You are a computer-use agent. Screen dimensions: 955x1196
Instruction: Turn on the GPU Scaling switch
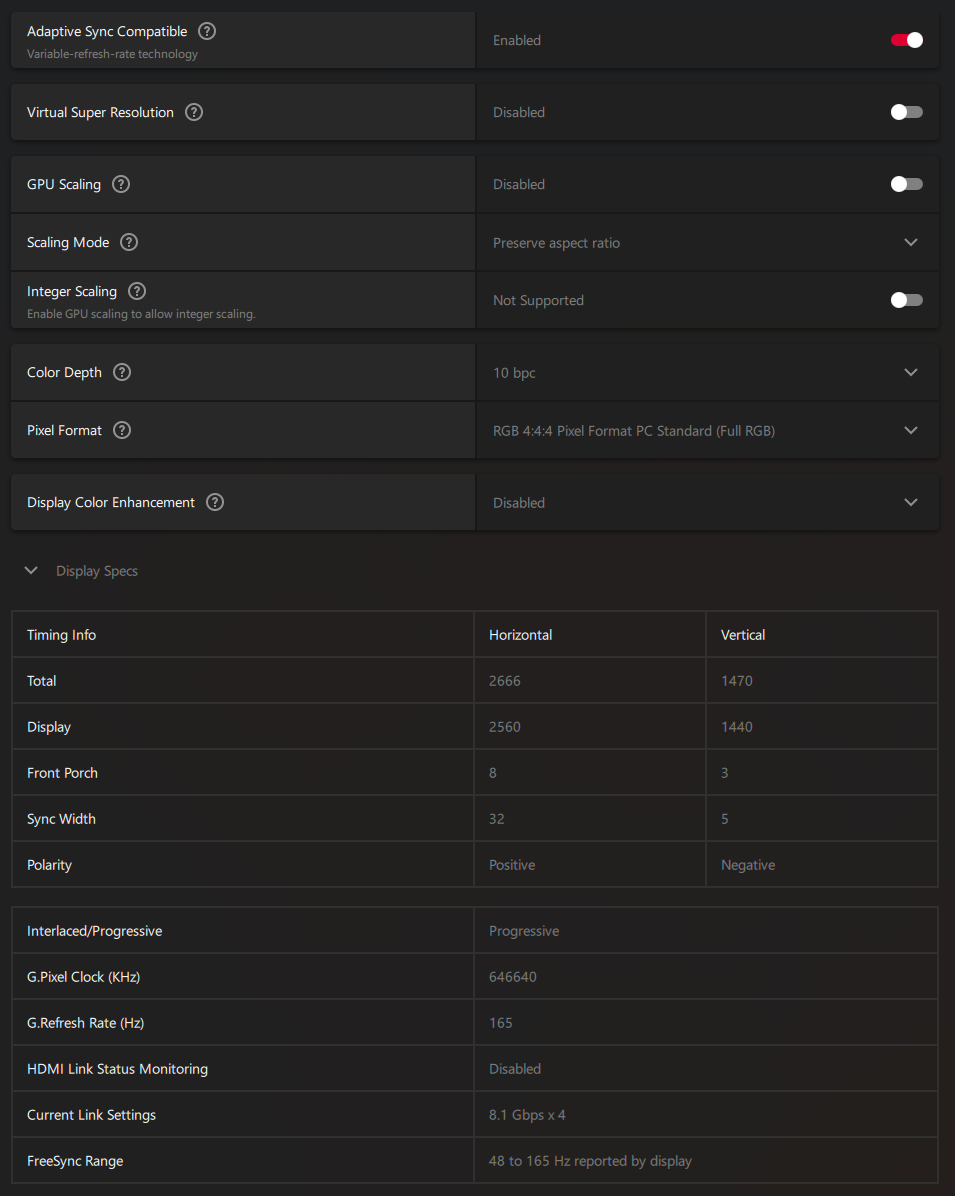click(906, 184)
